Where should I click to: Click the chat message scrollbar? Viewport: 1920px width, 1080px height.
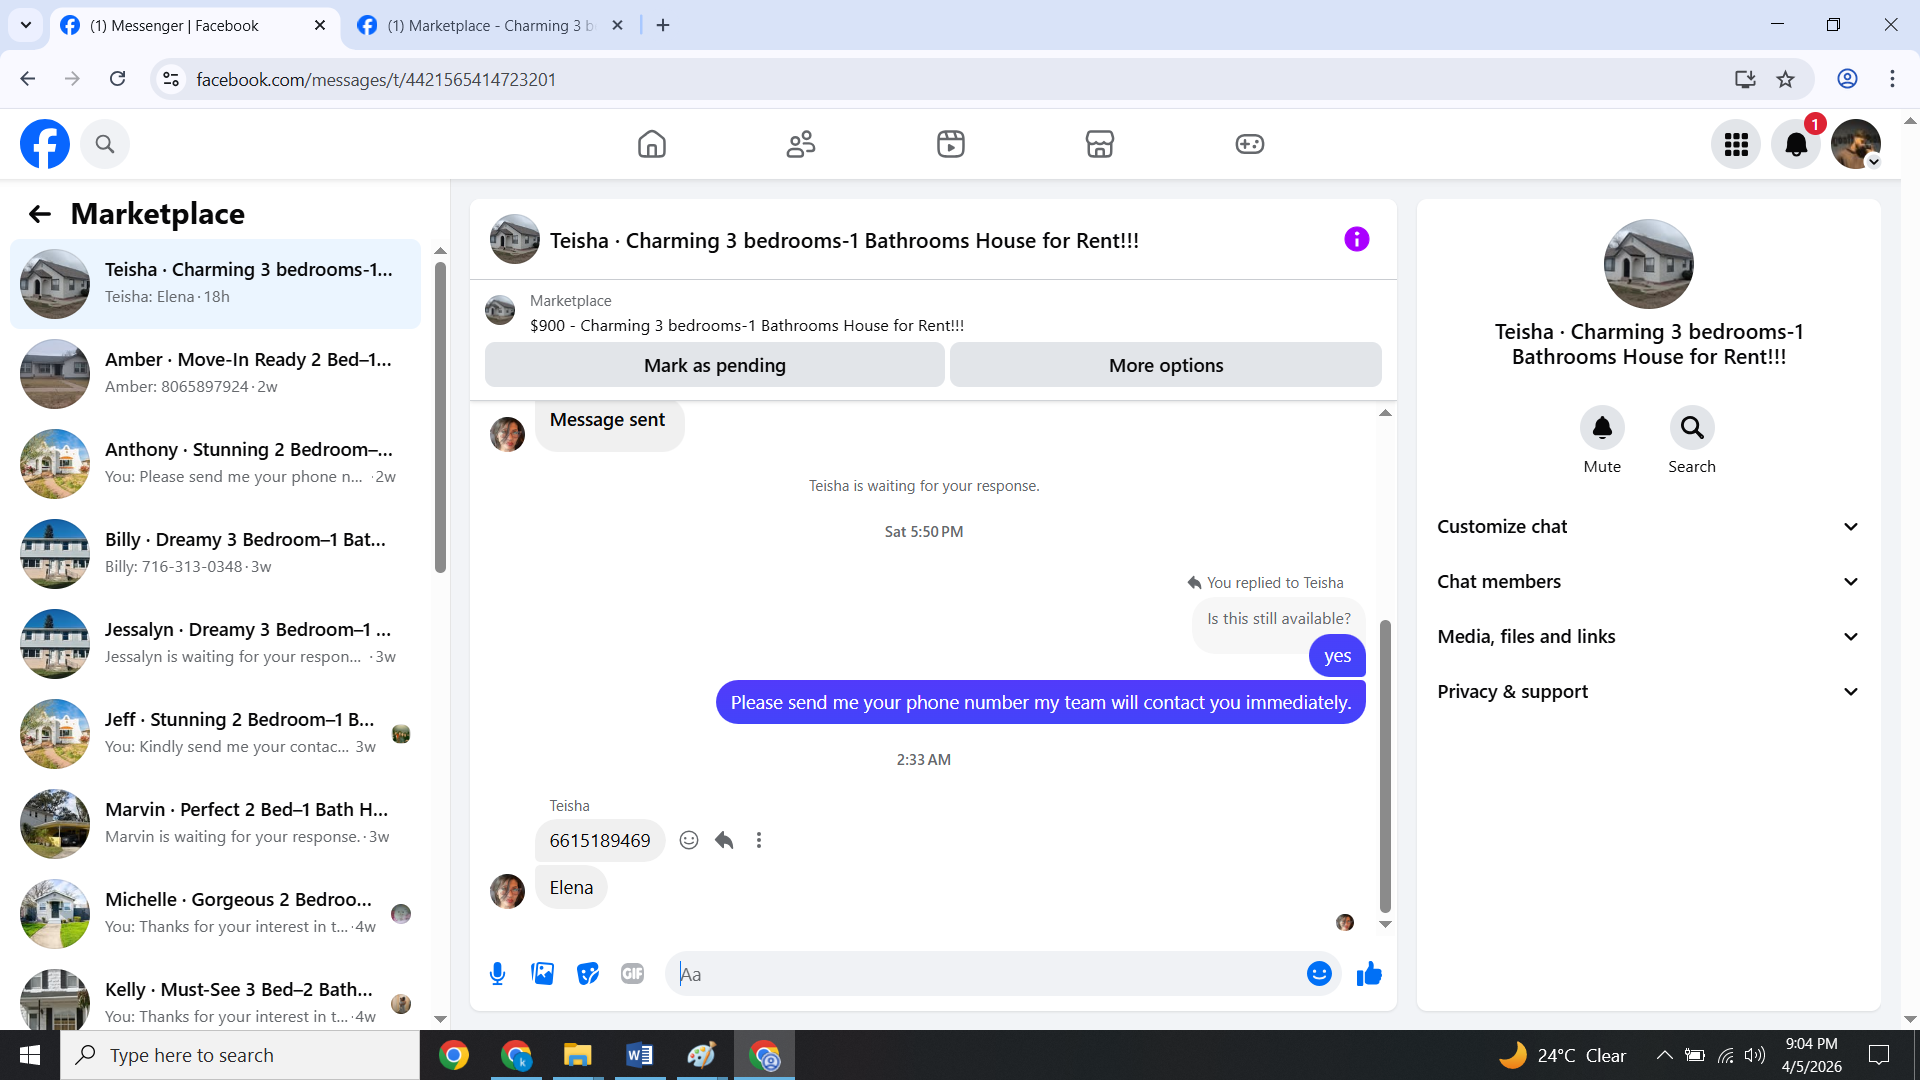tap(1385, 765)
